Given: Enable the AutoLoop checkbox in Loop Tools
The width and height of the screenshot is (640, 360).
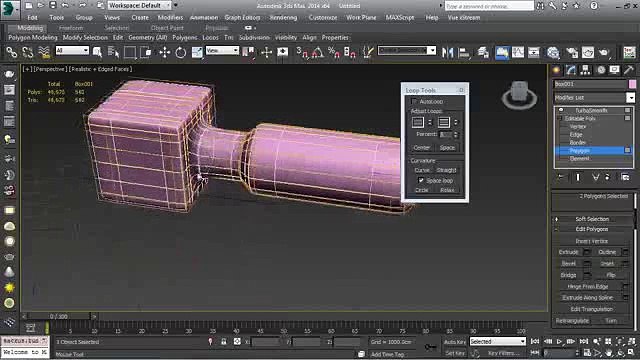Looking at the screenshot, I should (414, 101).
